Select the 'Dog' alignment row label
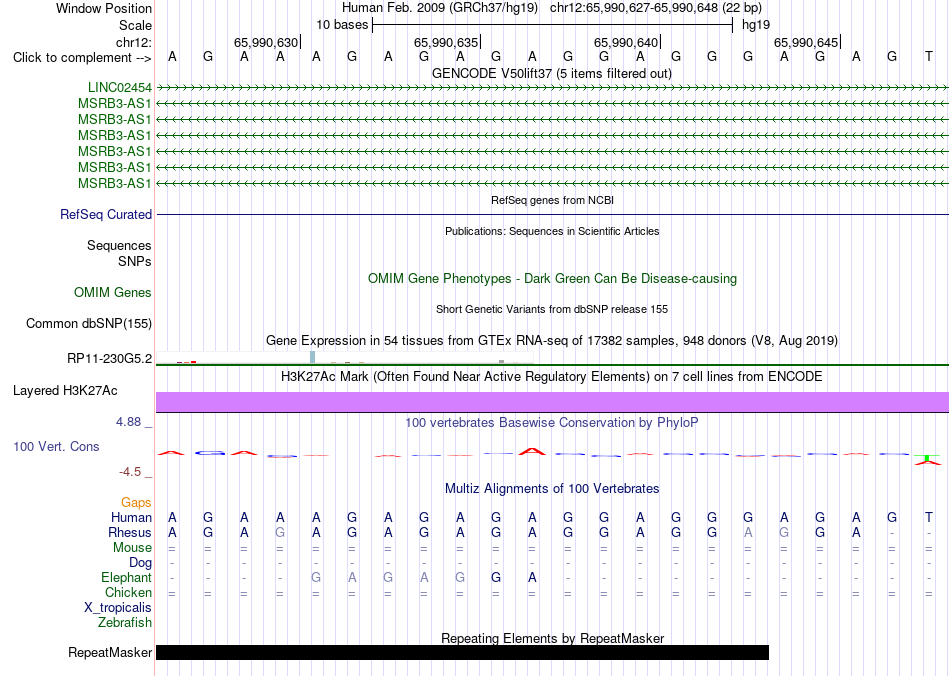This screenshot has height=676, width=950. coord(140,563)
